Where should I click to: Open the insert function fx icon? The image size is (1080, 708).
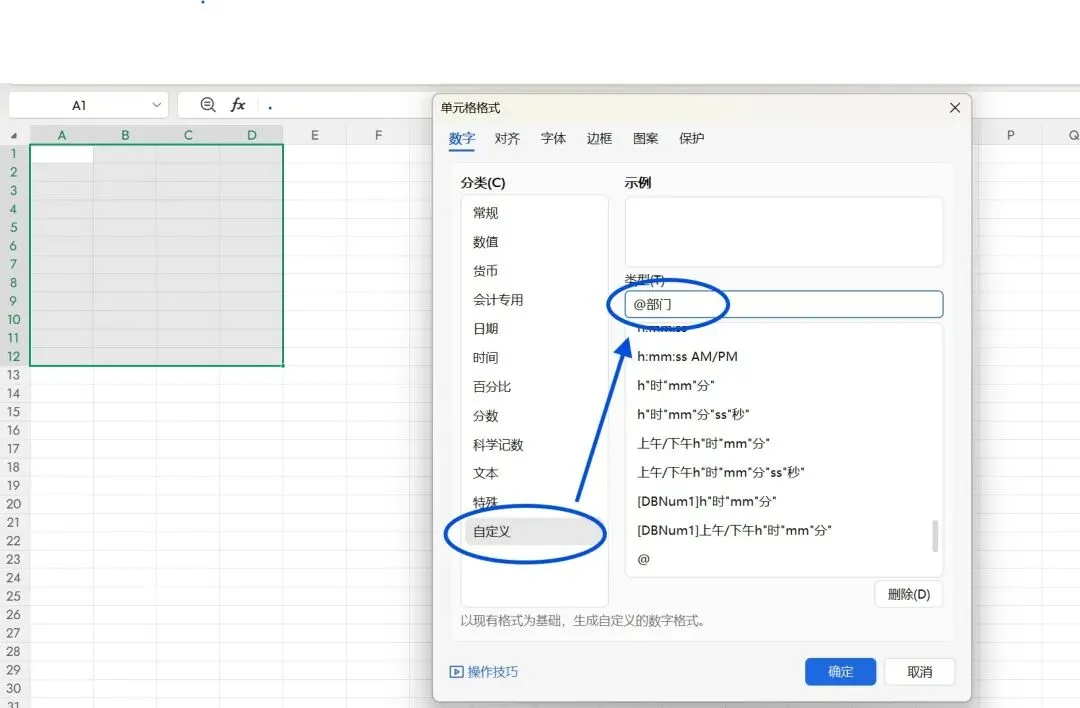pyautogui.click(x=238, y=105)
